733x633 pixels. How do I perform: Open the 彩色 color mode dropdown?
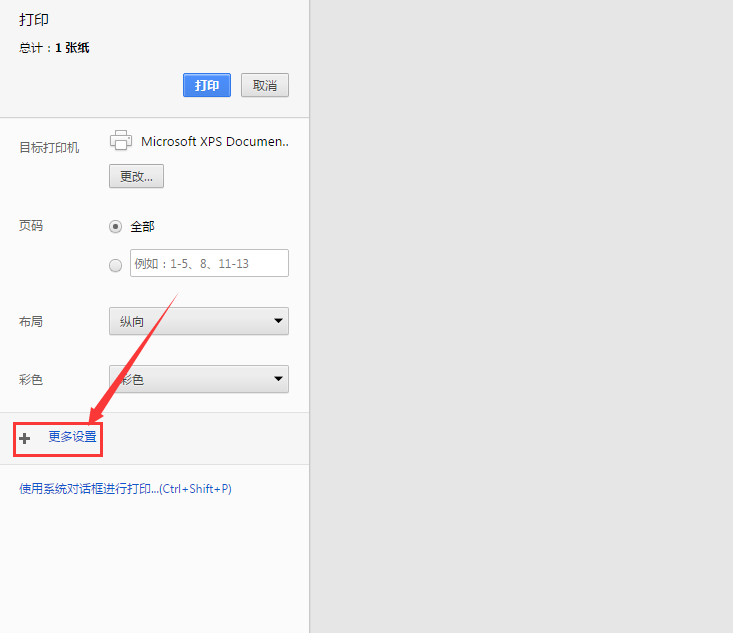(x=198, y=379)
